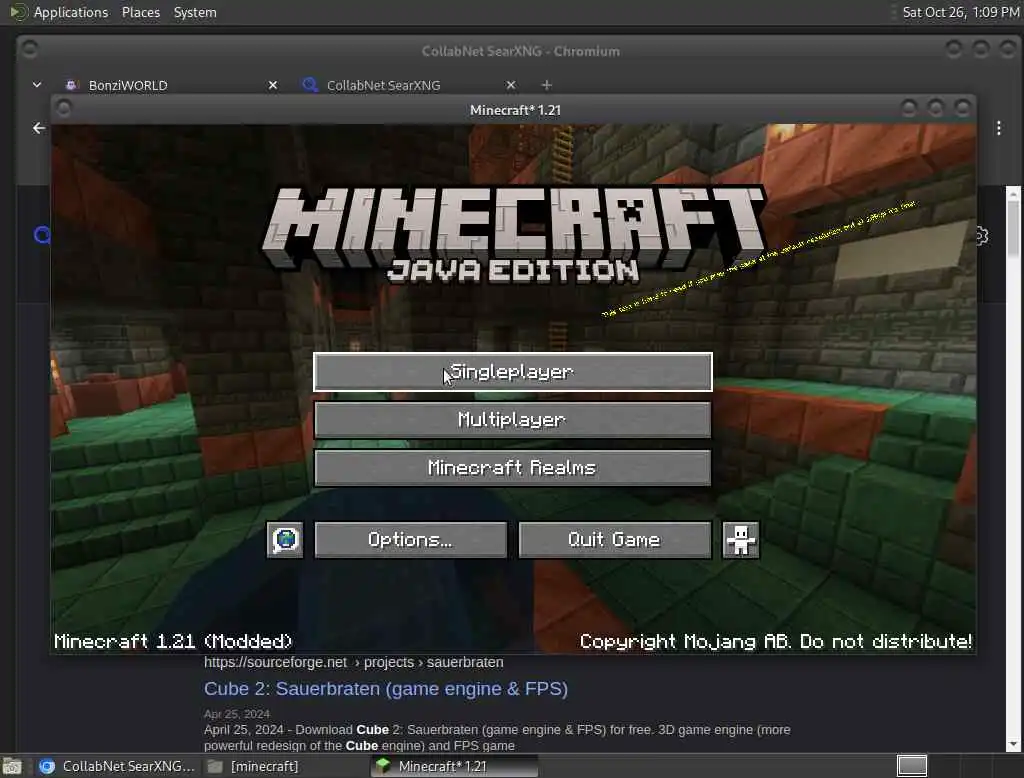The image size is (1024, 778).
Task: Select CollabNet SearXNG in the taskbar
Action: tap(117, 766)
